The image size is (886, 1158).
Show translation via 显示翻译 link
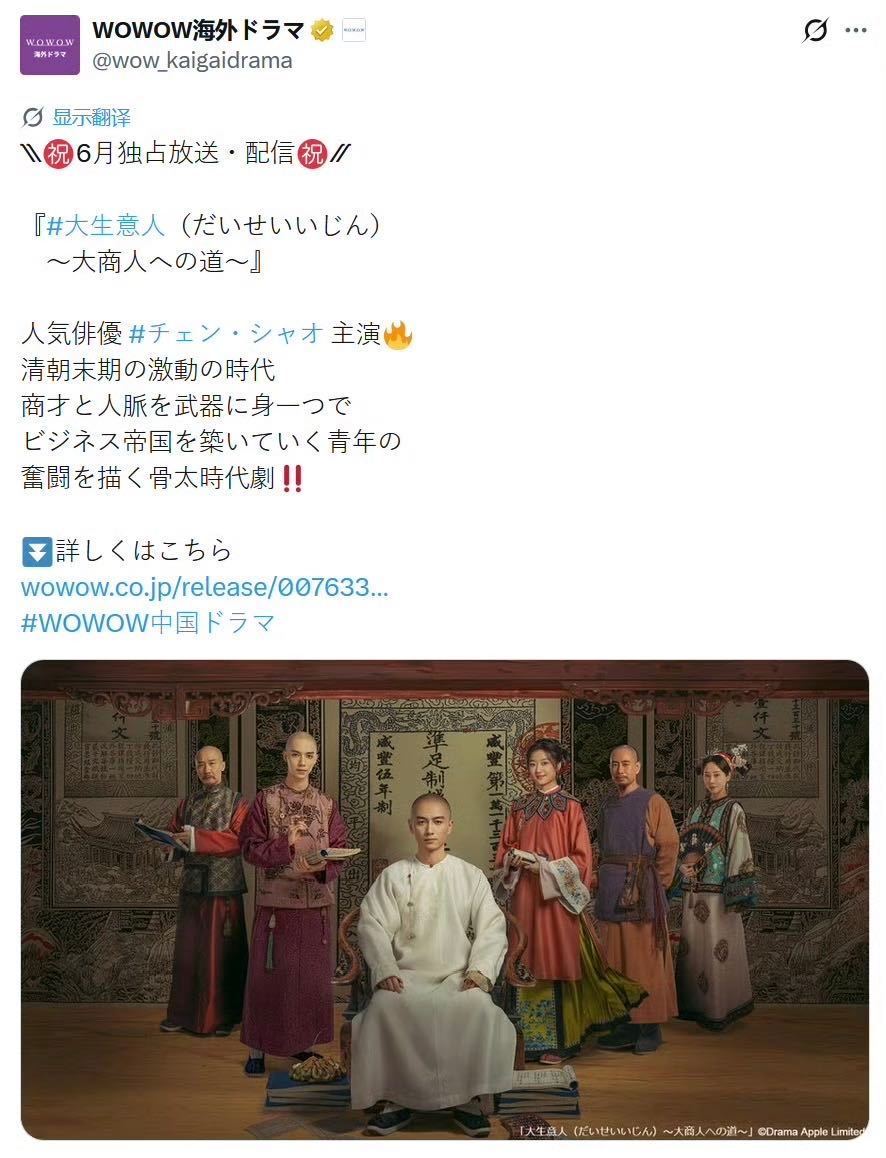(x=91, y=117)
